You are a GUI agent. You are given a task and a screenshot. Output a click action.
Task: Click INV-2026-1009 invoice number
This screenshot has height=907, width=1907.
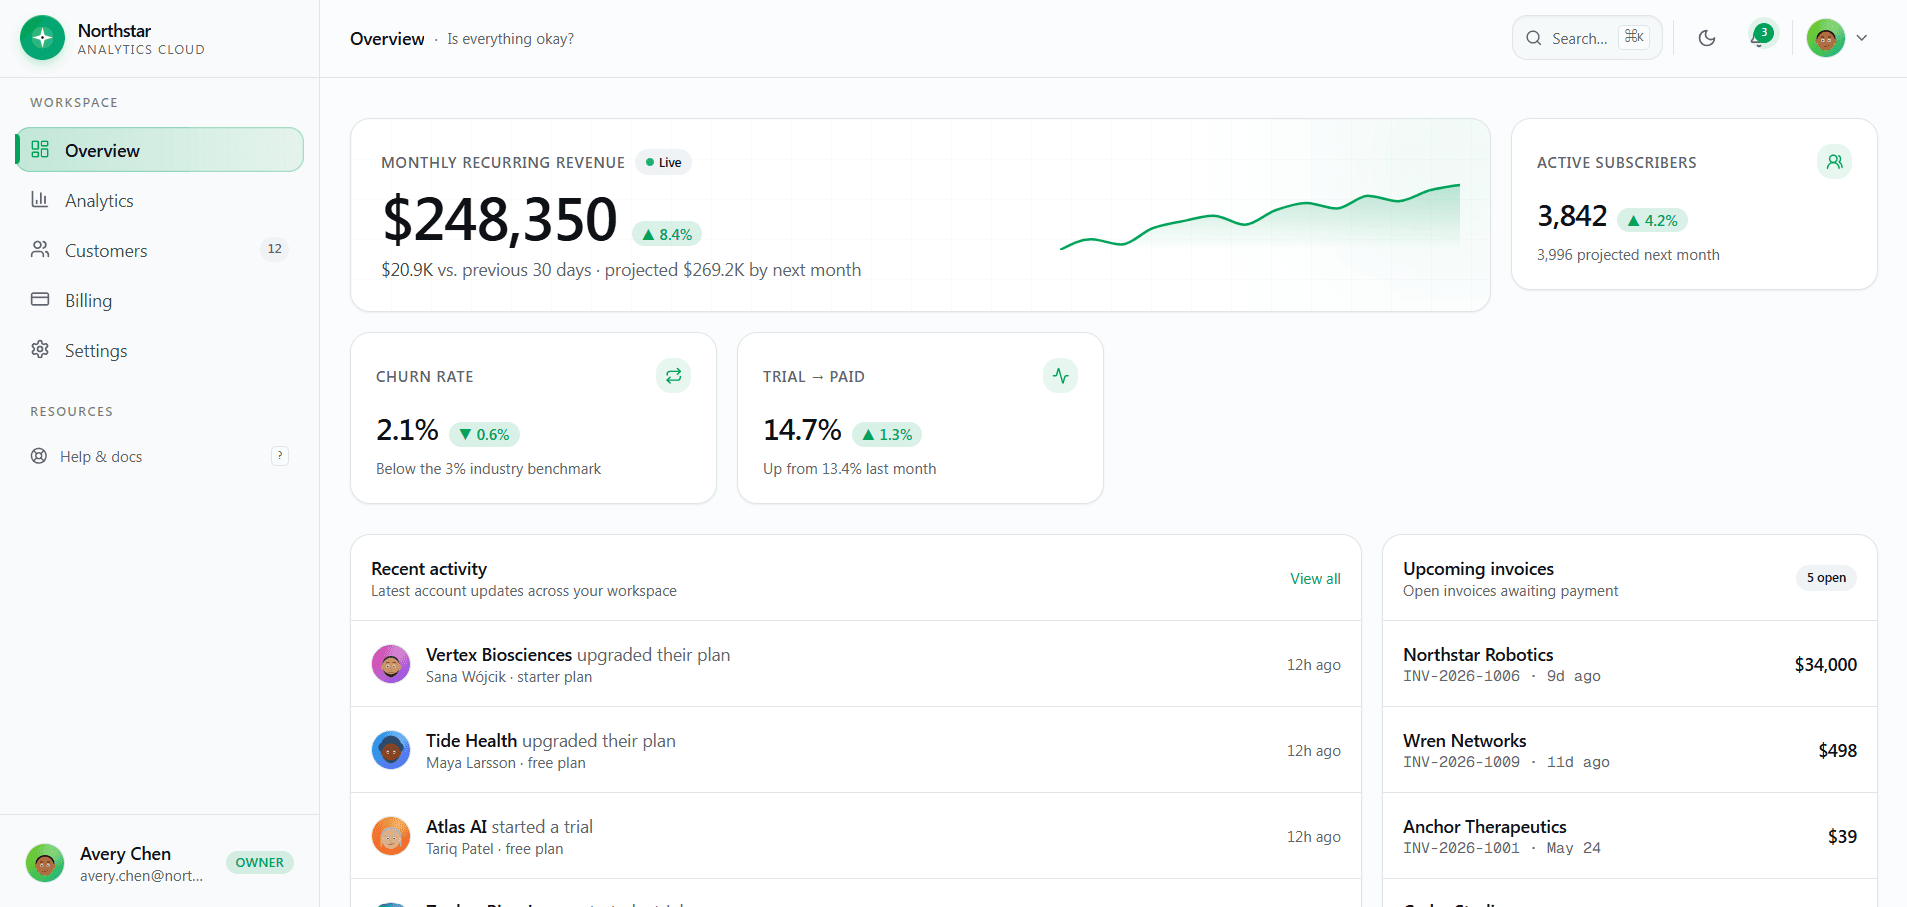click(x=1461, y=762)
